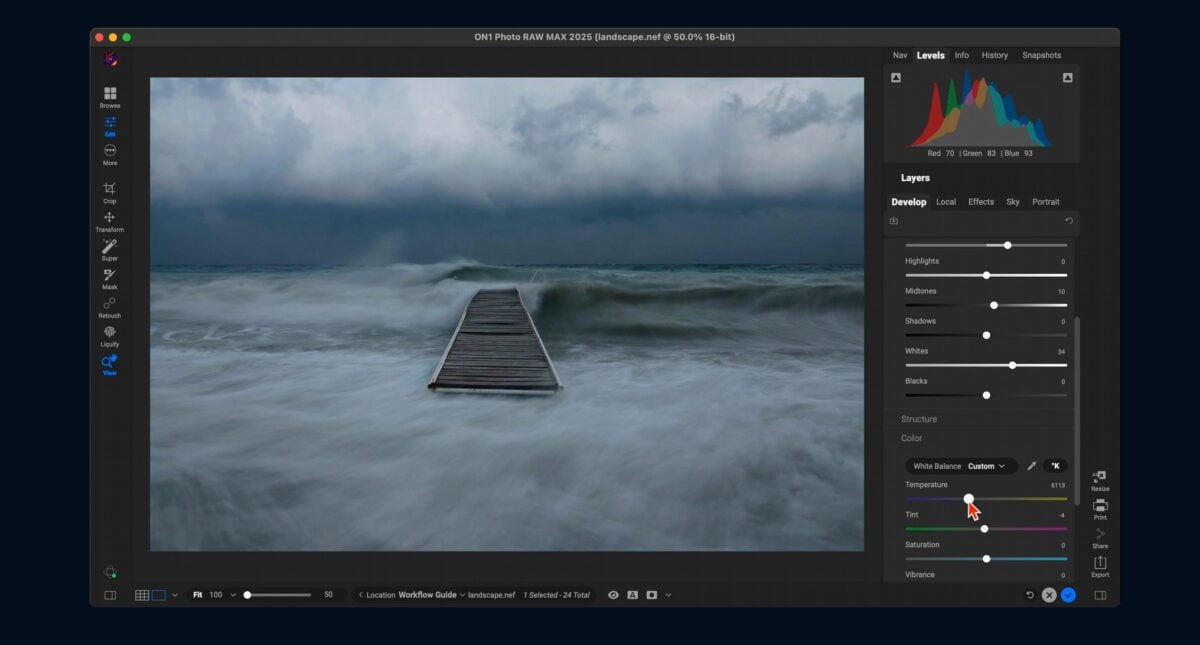Toggle the preview eye icon
This screenshot has width=1200, height=645.
pos(613,595)
